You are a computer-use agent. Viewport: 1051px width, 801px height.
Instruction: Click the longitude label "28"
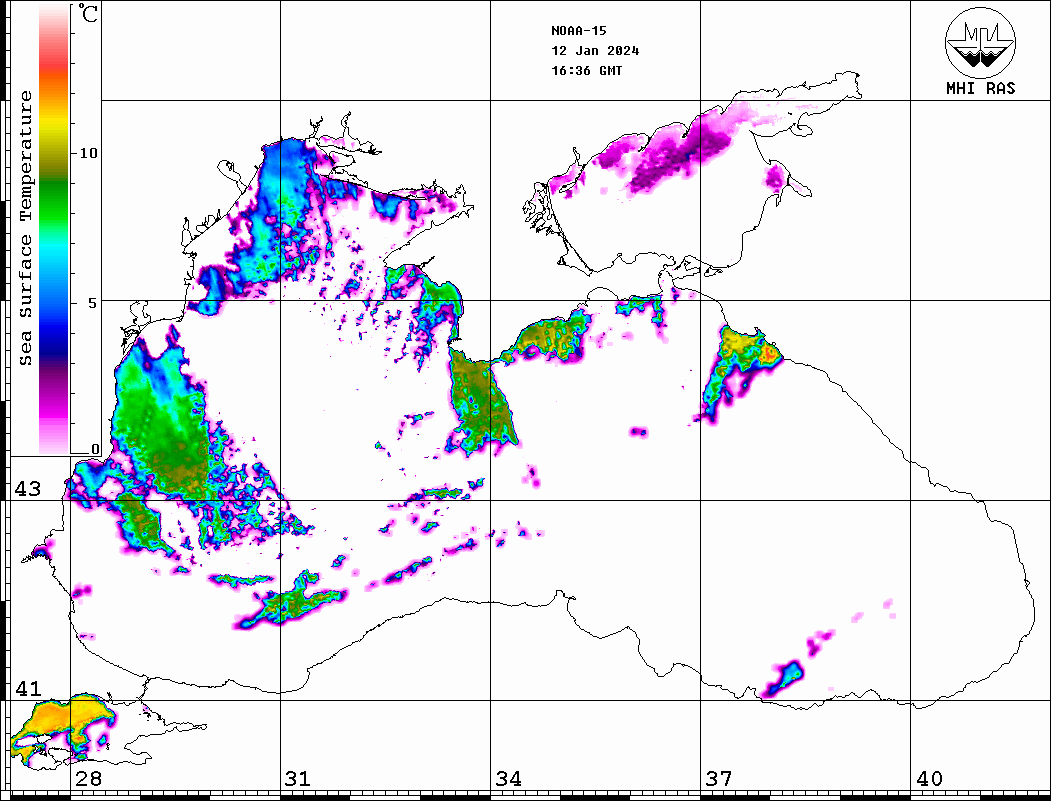(x=88, y=779)
